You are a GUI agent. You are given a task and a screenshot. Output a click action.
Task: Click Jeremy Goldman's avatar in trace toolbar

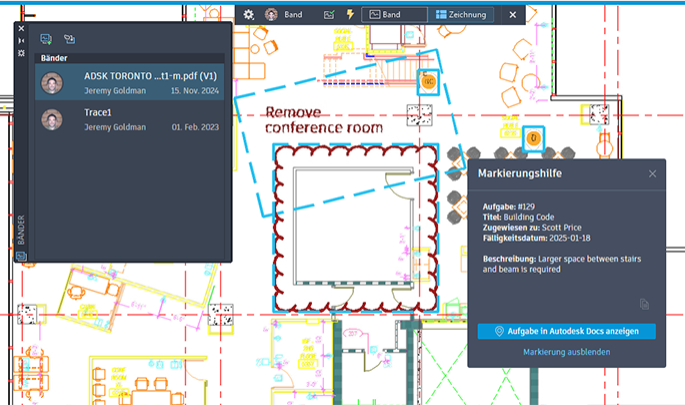click(x=271, y=15)
